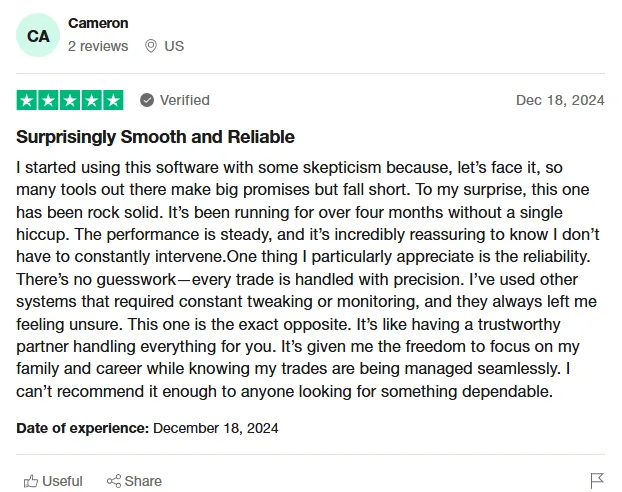Click the first green rating star
The height and width of the screenshot is (492, 622).
click(x=27, y=100)
